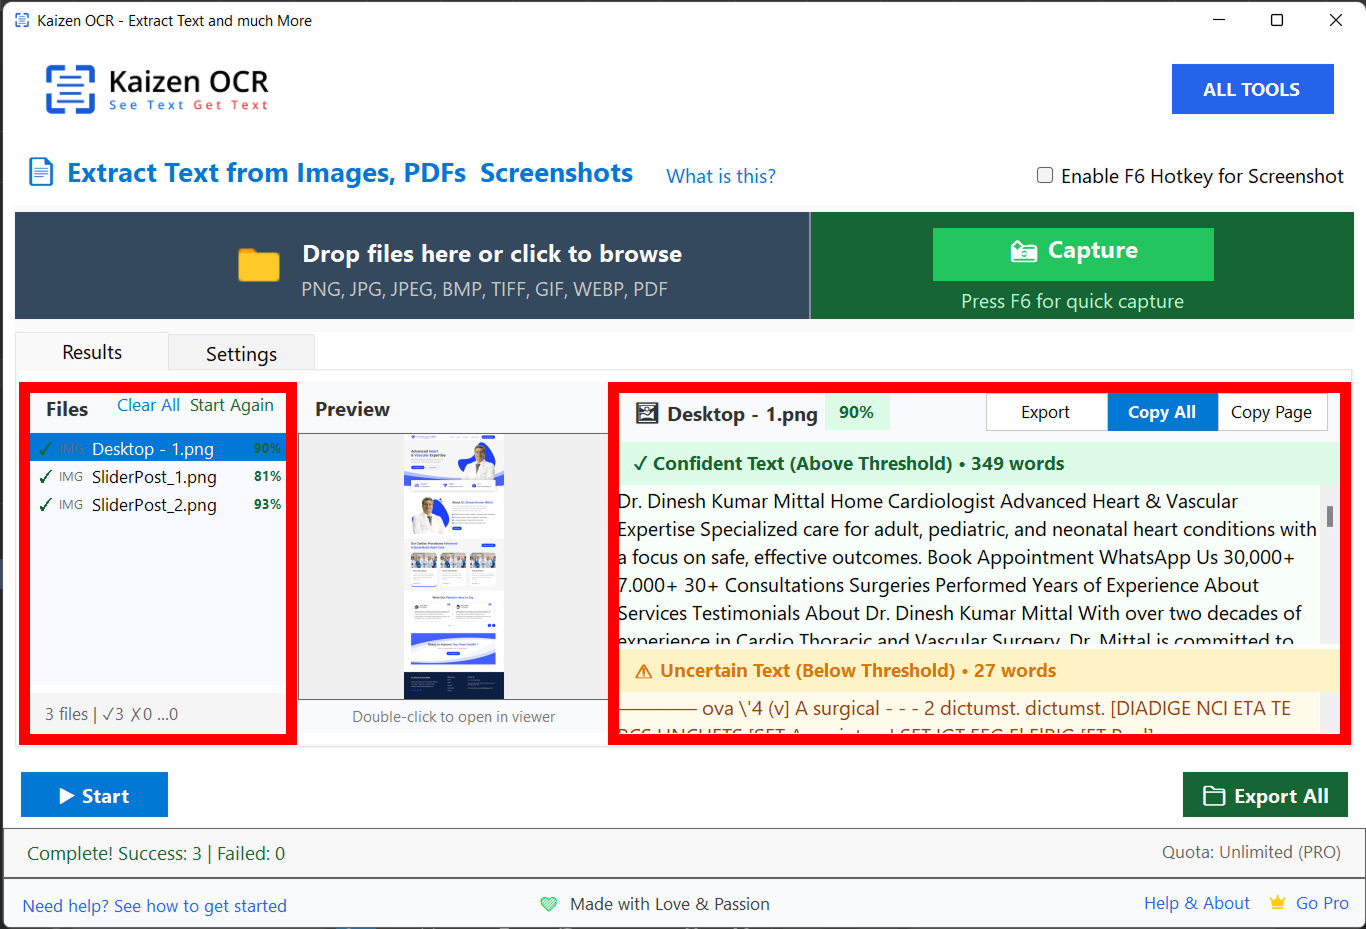Screen dimensions: 1366x929
Task: Click Clear All in Files panel
Action: 148,405
